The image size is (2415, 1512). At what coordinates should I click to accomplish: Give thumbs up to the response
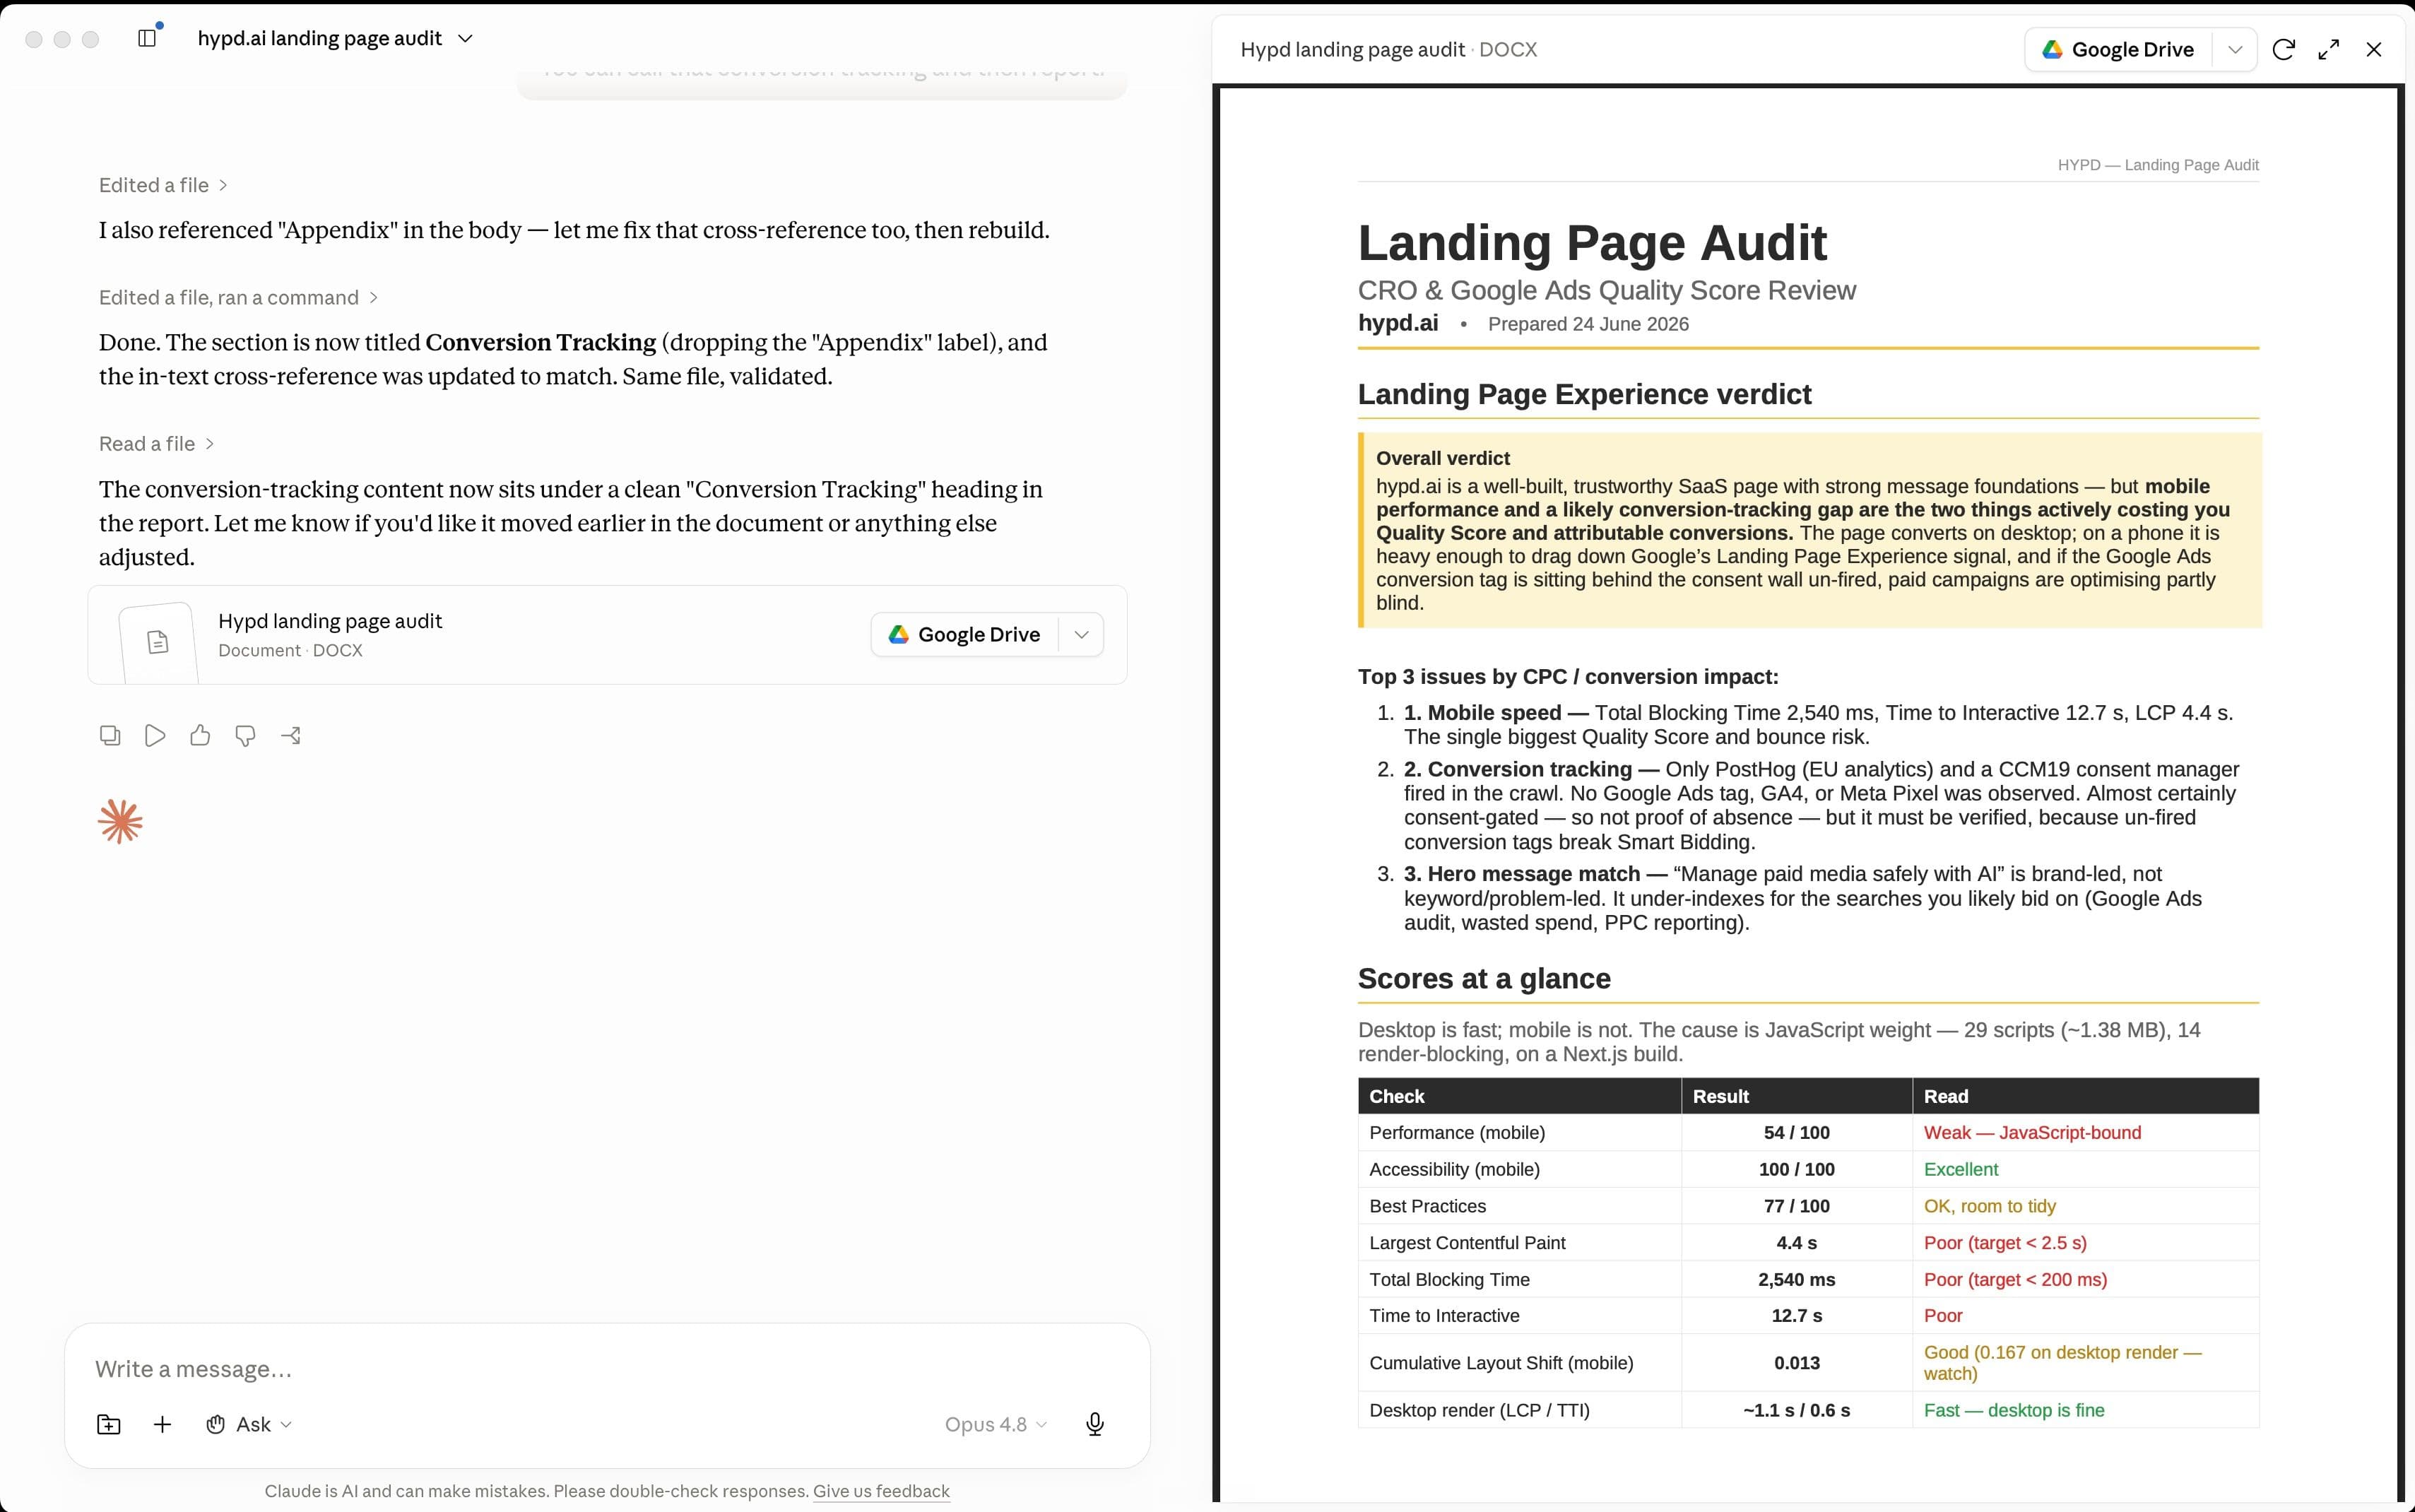click(x=200, y=736)
